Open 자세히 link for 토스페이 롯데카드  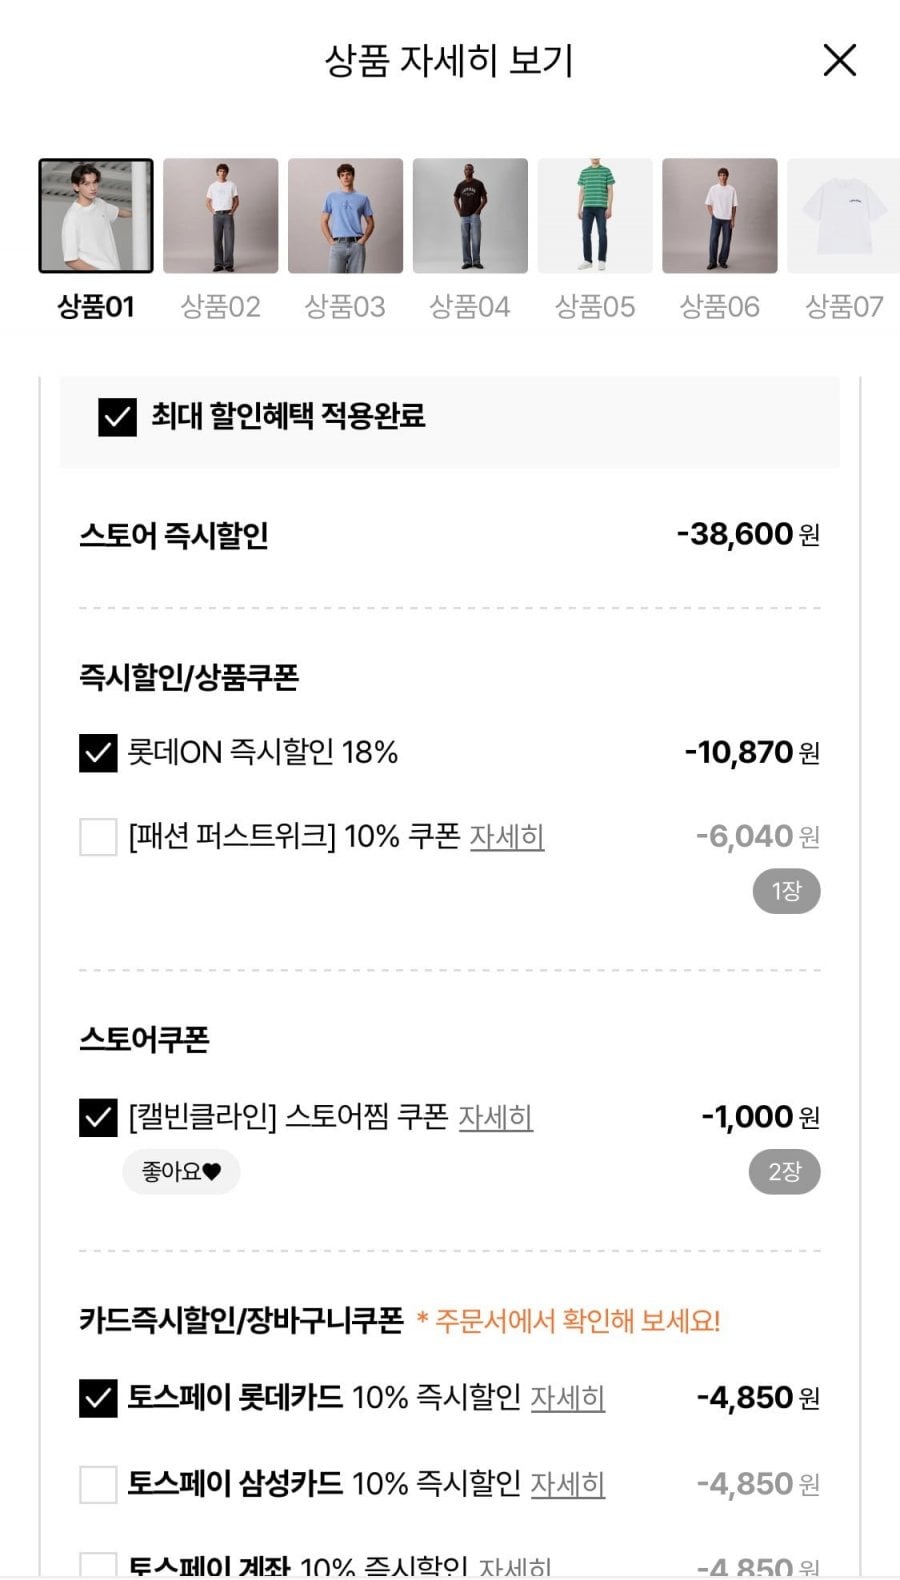568,1398
